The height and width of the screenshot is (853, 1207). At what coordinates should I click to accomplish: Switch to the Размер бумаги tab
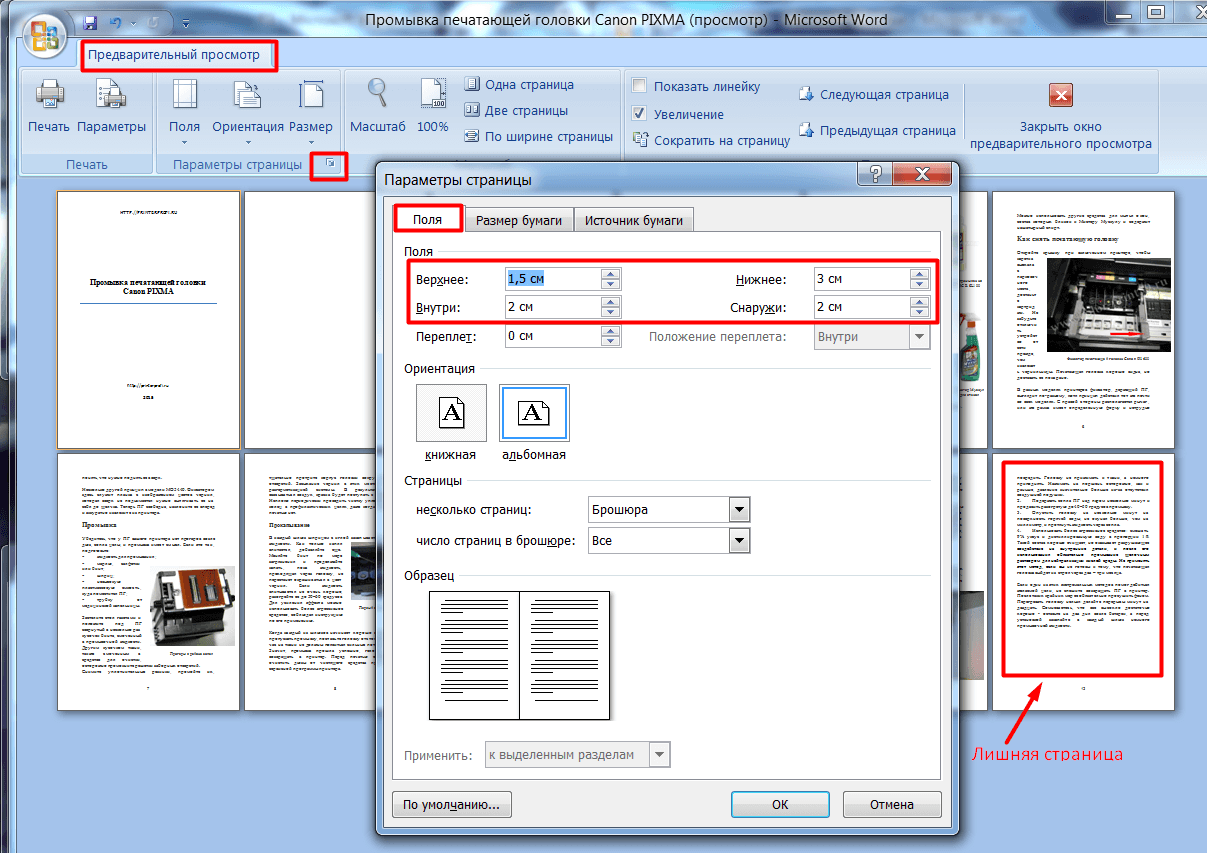click(x=518, y=219)
